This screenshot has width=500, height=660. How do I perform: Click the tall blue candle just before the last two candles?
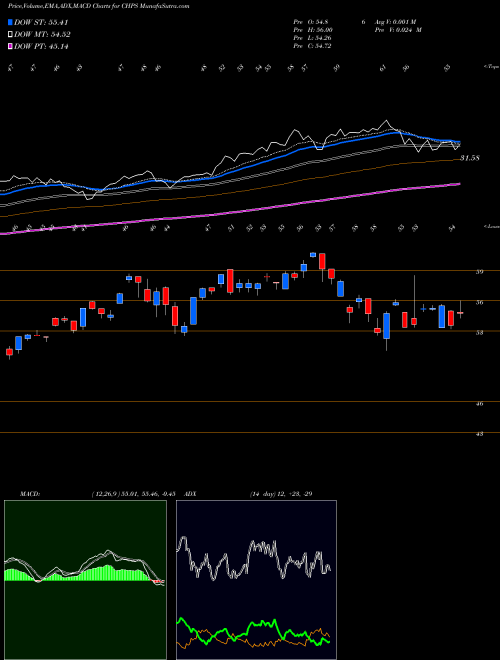point(441,317)
